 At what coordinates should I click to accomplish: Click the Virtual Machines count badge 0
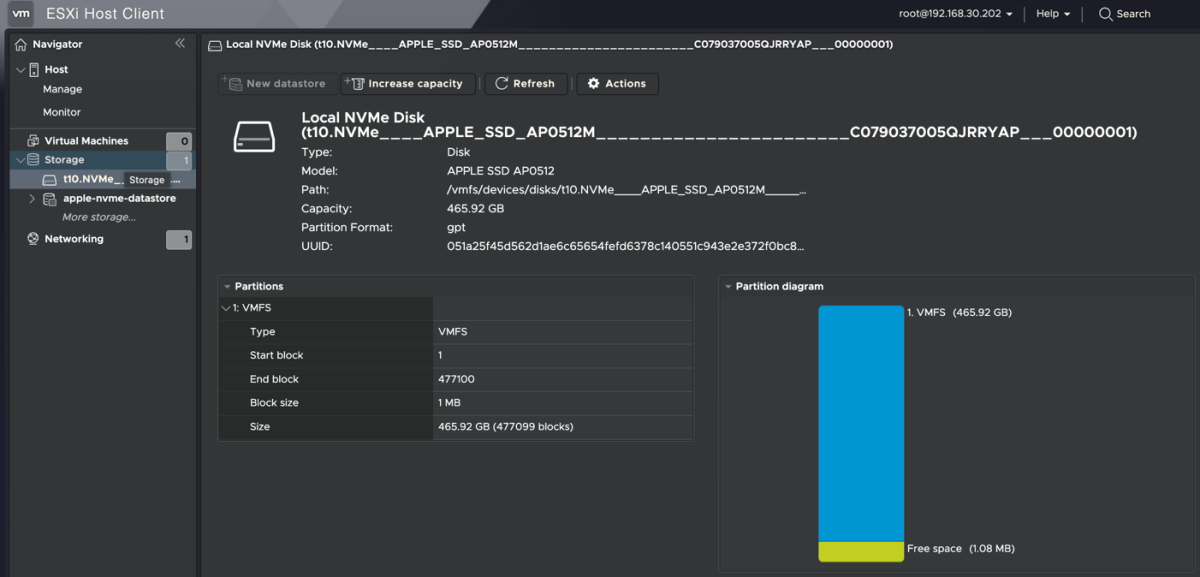[179, 141]
